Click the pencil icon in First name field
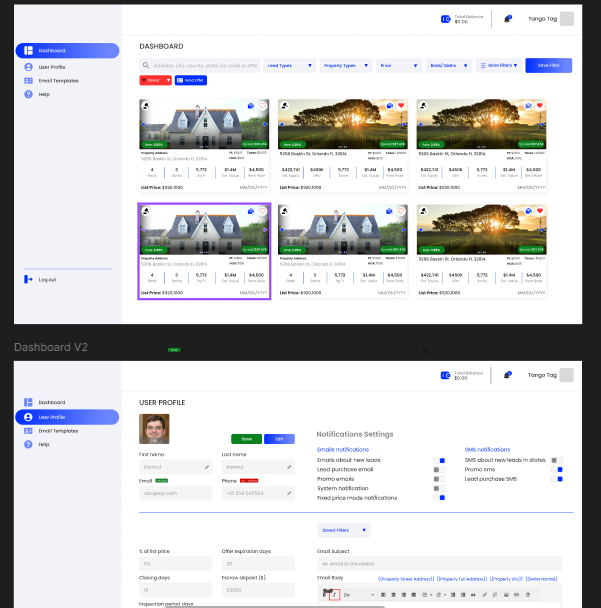 click(209, 466)
